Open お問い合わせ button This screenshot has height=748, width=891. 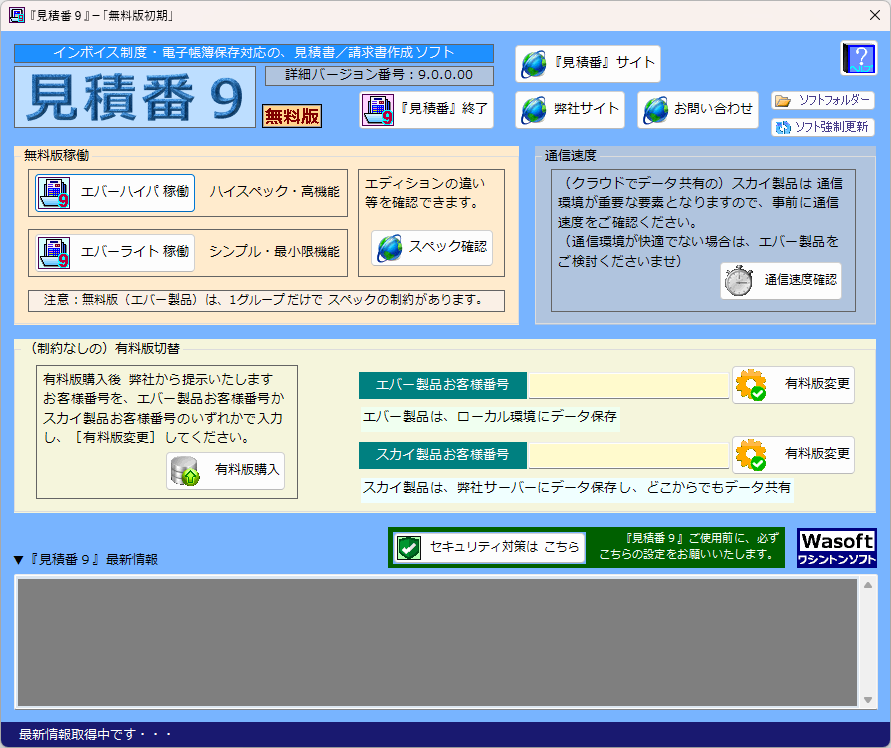698,110
